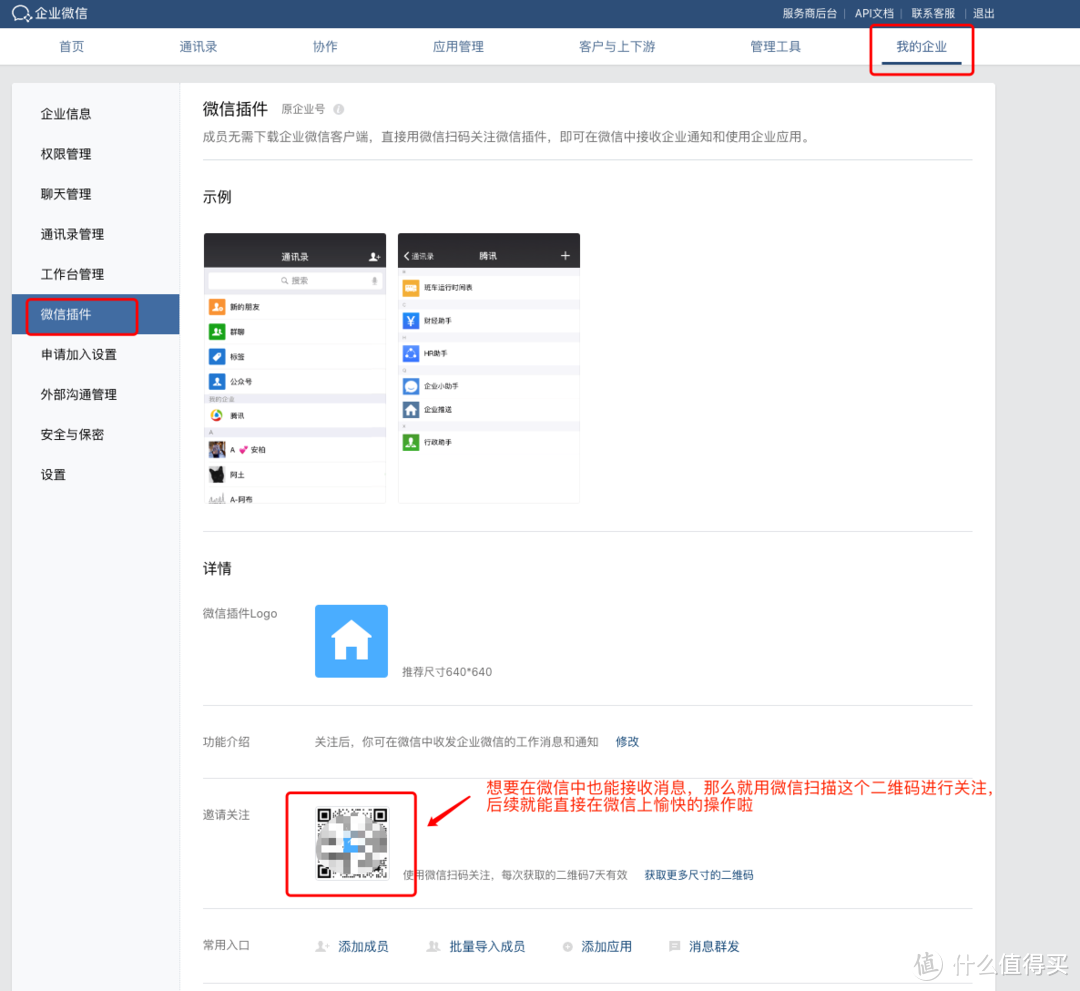
Task: Open 客户与上下游 in top navigation
Action: click(616, 47)
